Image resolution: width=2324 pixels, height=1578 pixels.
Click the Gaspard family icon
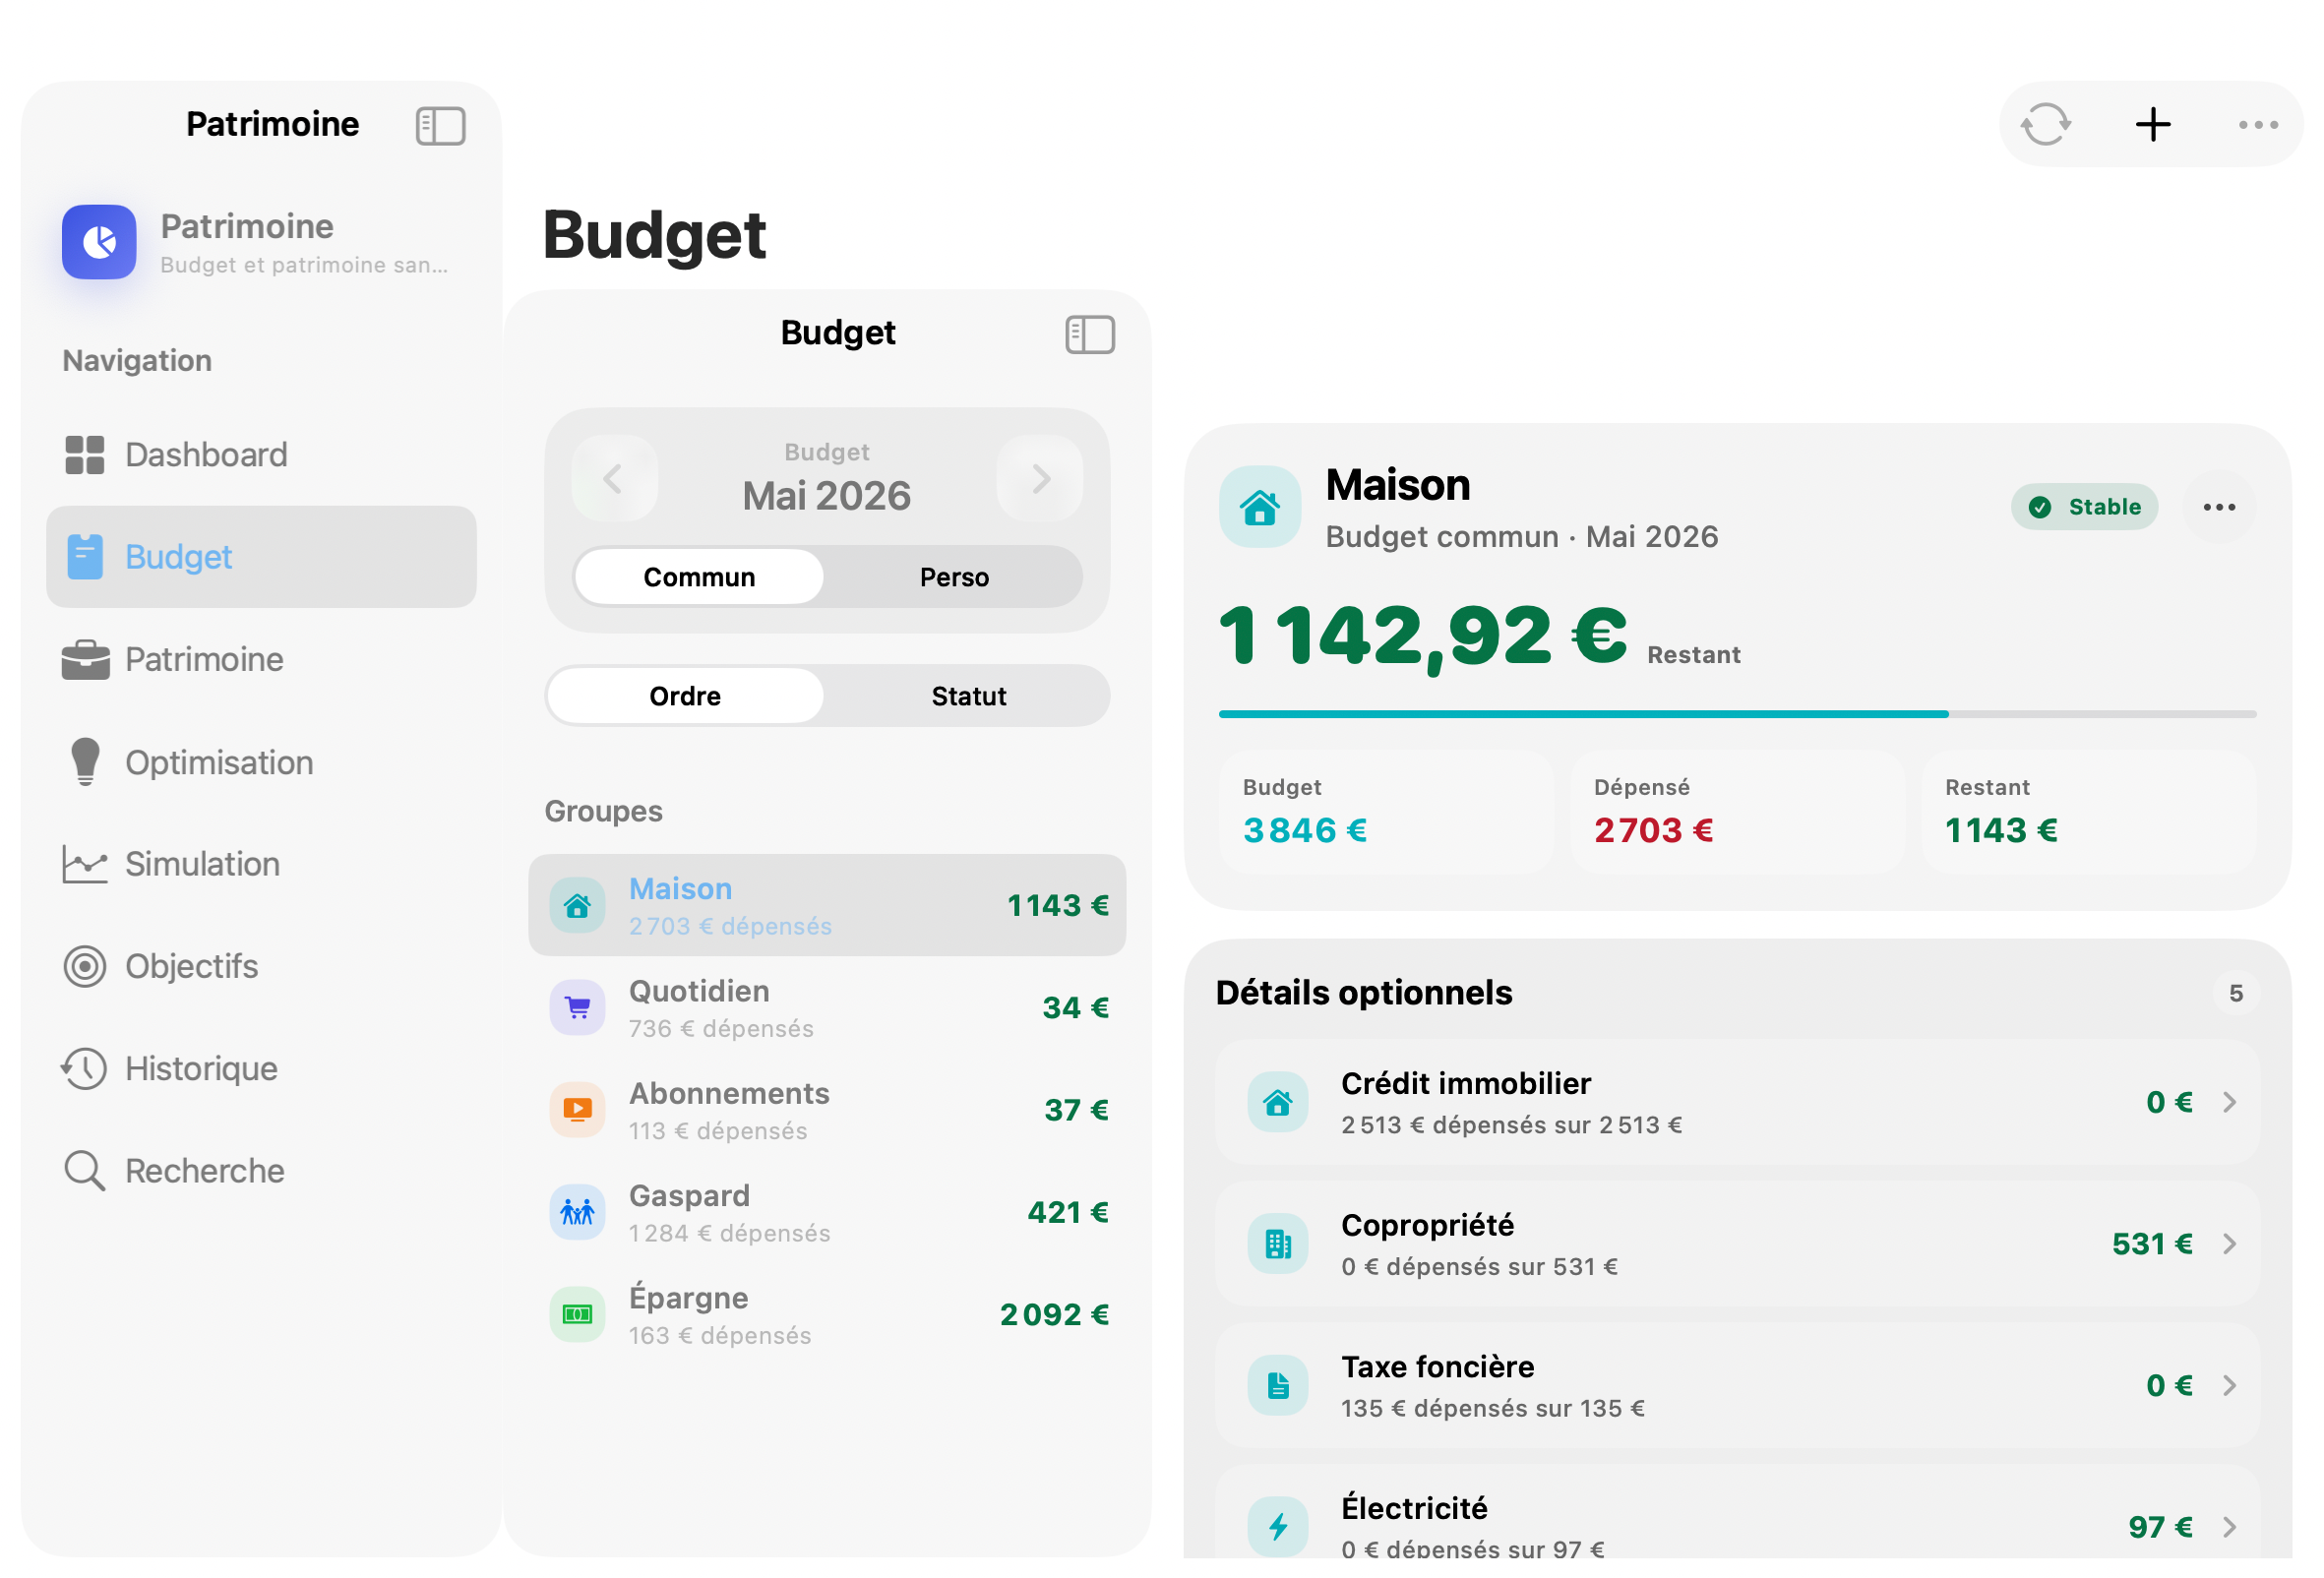[577, 1213]
